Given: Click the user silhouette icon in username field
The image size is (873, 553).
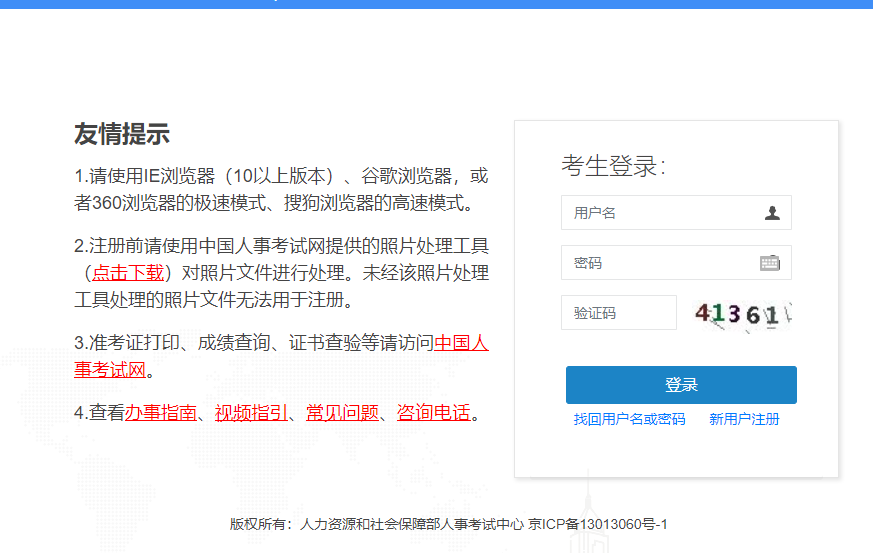Looking at the screenshot, I should [x=772, y=213].
